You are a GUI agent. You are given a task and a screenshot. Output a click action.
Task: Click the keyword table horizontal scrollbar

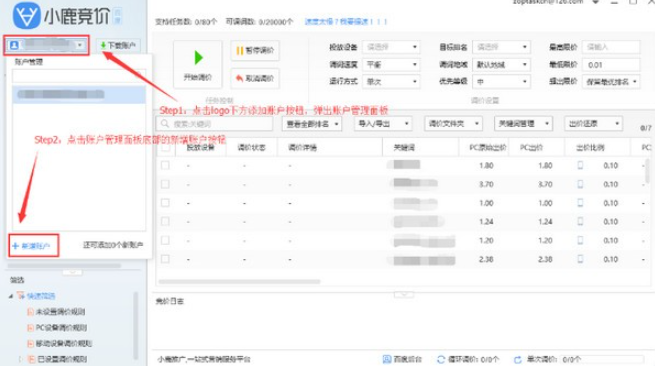[239, 282]
